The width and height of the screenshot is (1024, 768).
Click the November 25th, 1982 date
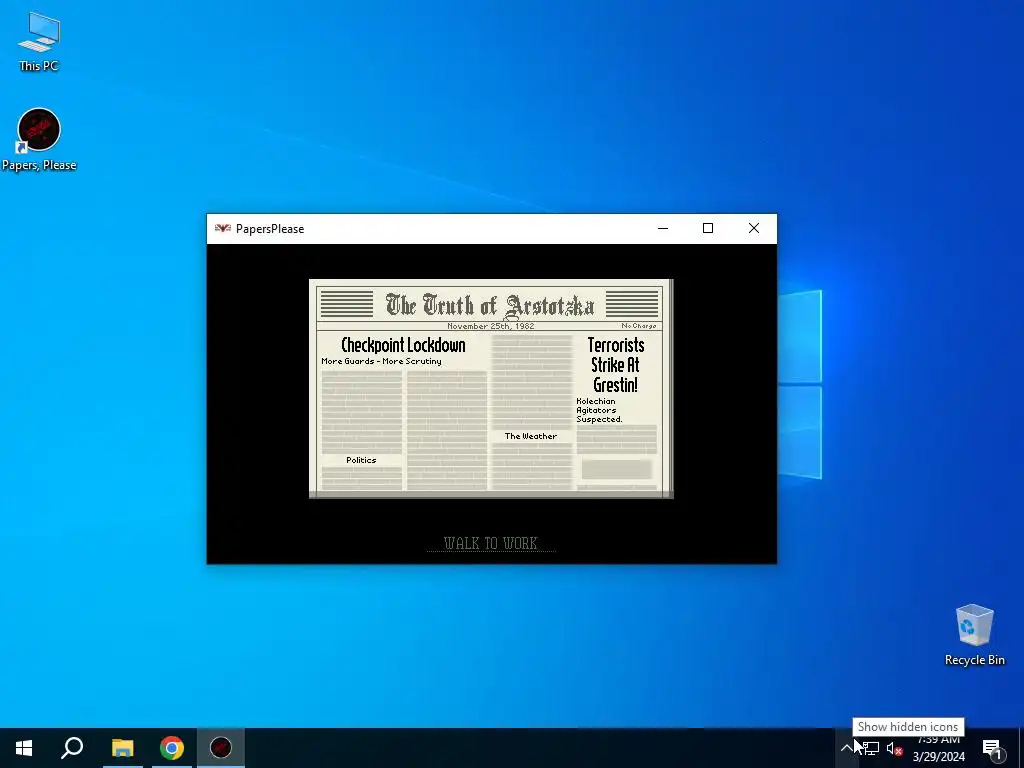click(x=490, y=325)
